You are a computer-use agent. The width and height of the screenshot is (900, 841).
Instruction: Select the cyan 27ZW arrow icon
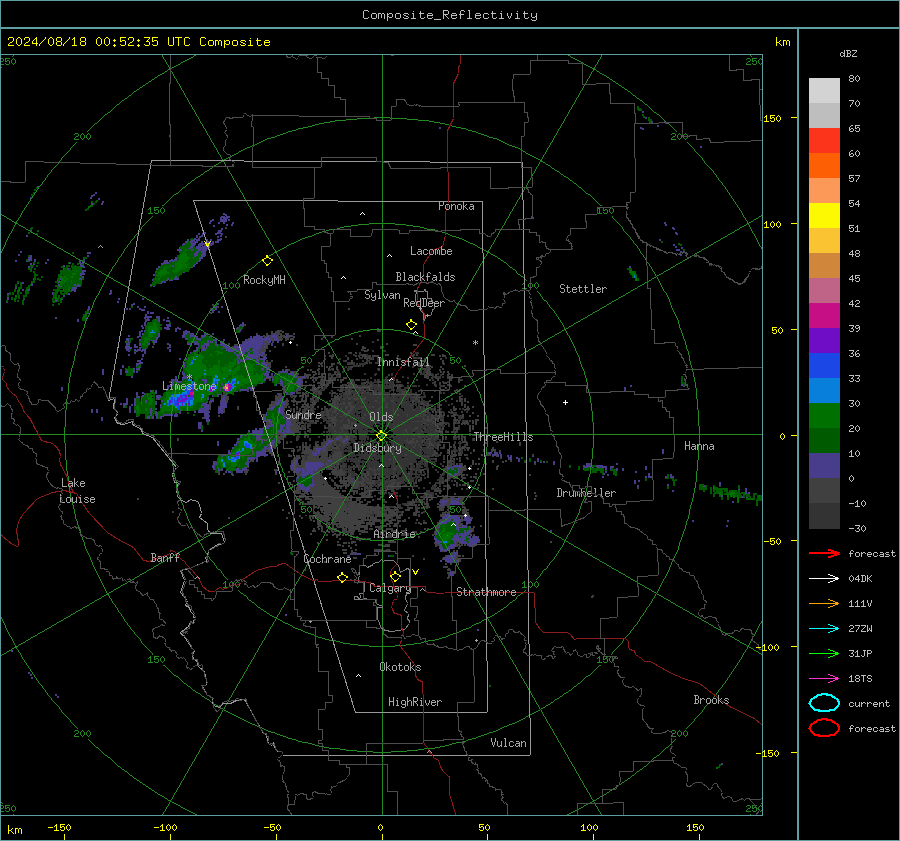tap(824, 629)
